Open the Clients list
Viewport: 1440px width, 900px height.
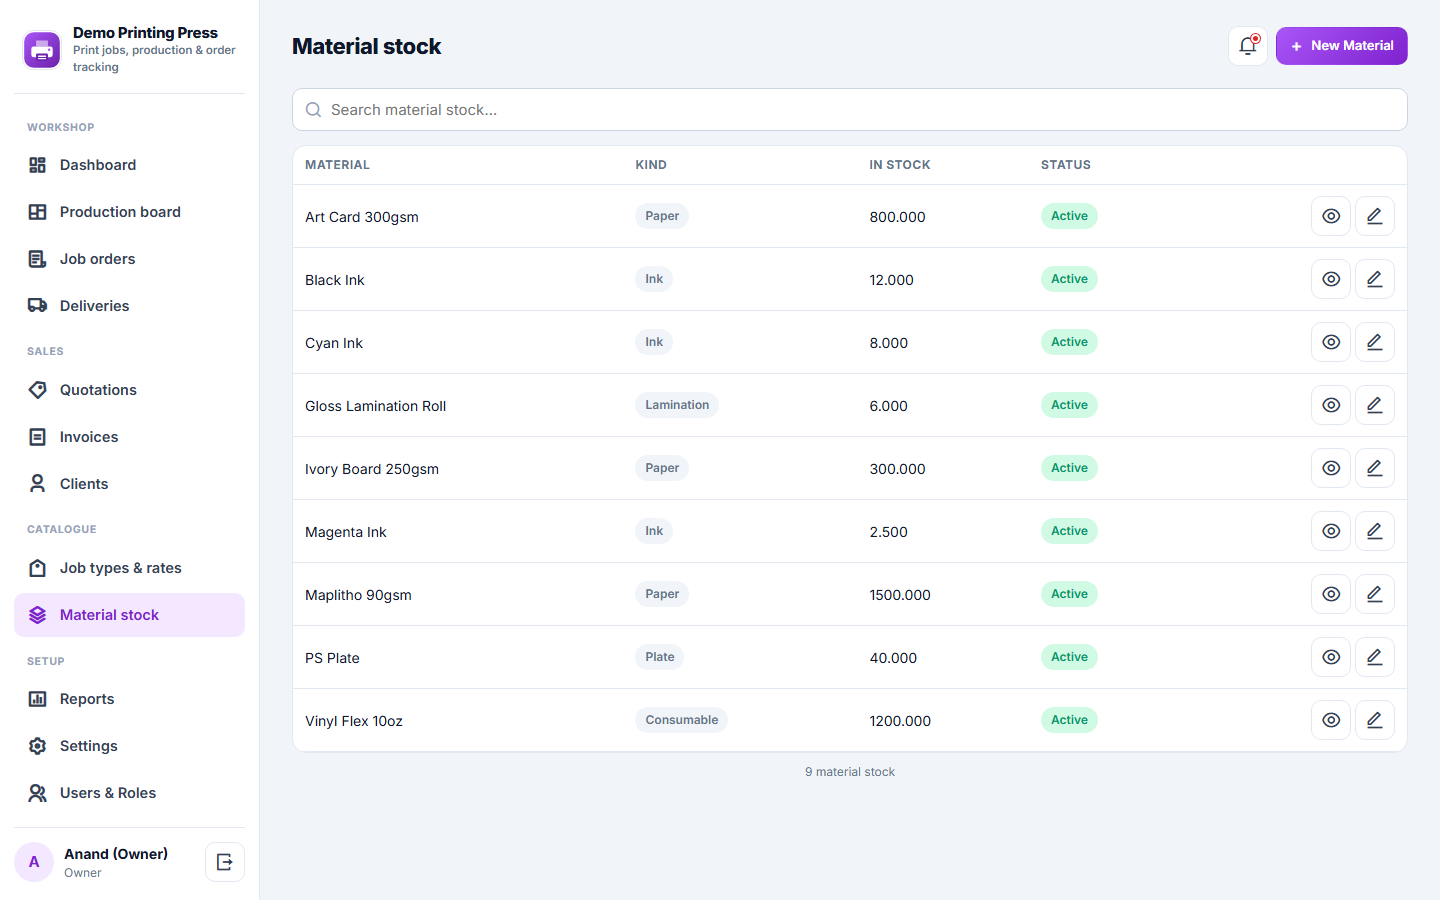point(129,484)
